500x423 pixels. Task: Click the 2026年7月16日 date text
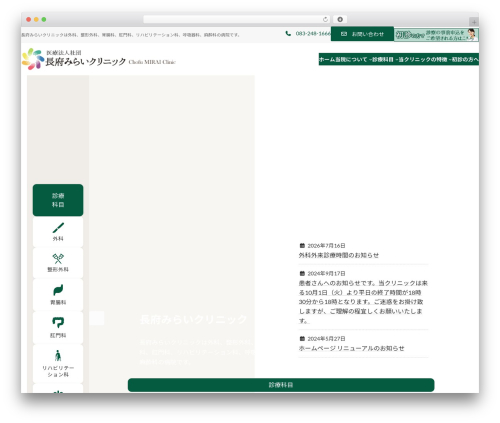coord(326,246)
